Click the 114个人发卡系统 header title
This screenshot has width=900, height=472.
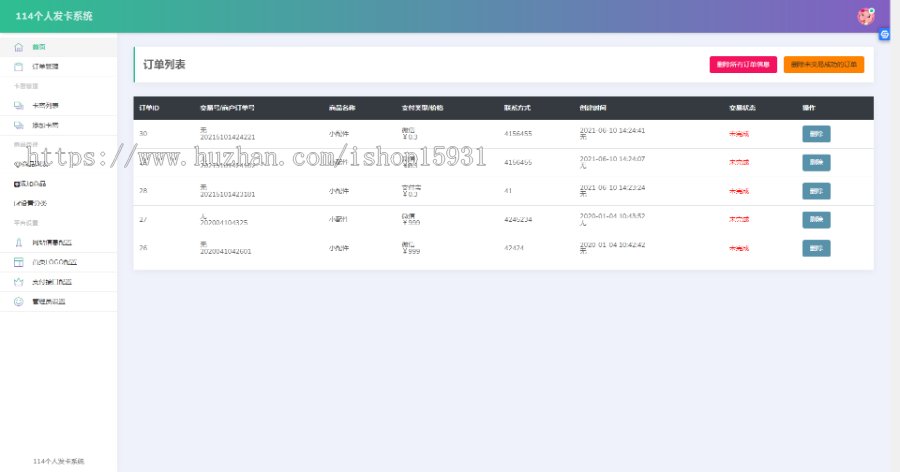tap(54, 16)
